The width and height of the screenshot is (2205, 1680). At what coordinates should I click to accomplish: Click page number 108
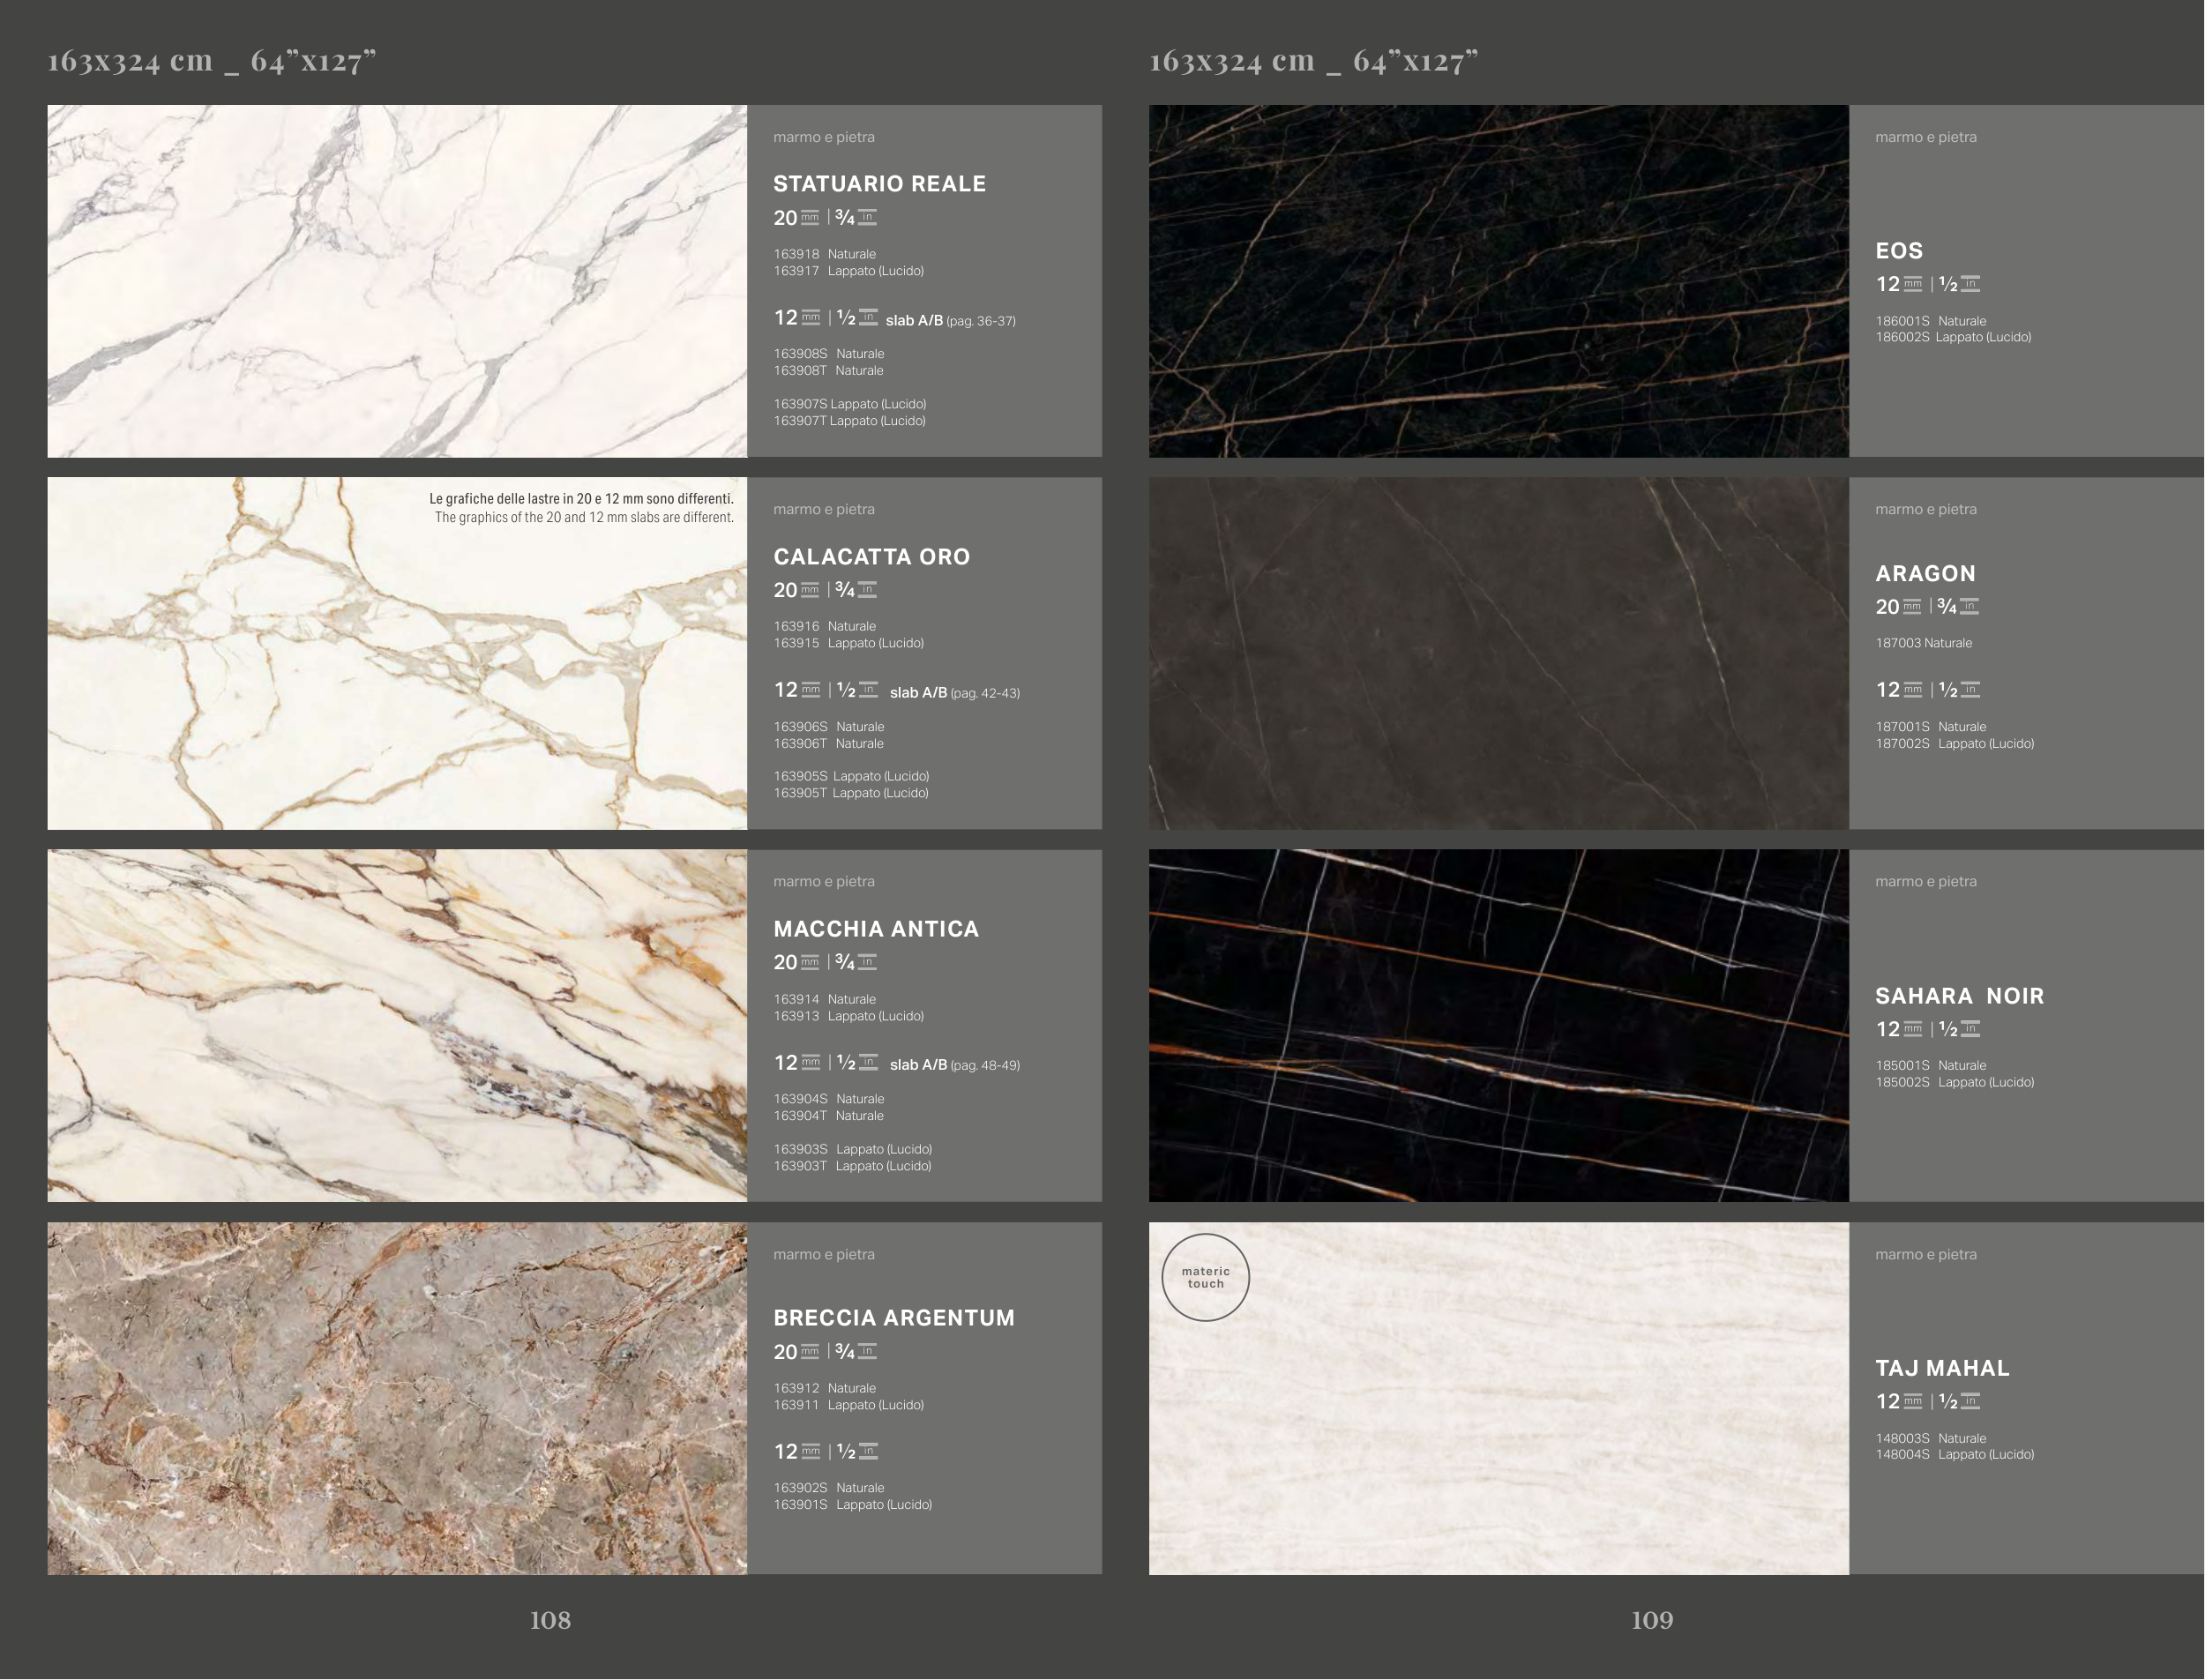(x=550, y=1620)
